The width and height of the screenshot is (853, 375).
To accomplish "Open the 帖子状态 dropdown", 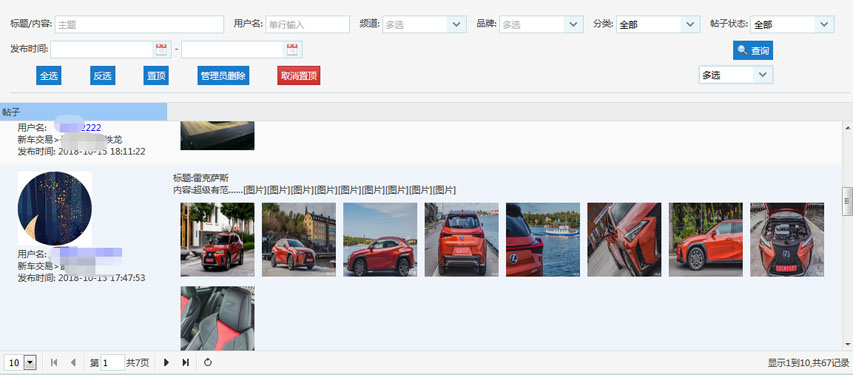I will pyautogui.click(x=825, y=24).
